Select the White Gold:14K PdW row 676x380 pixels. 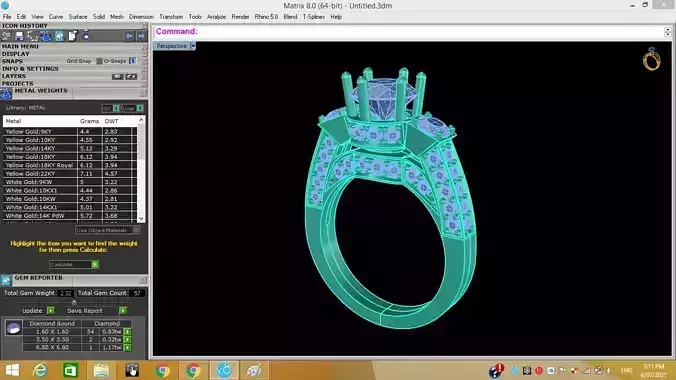click(70, 216)
